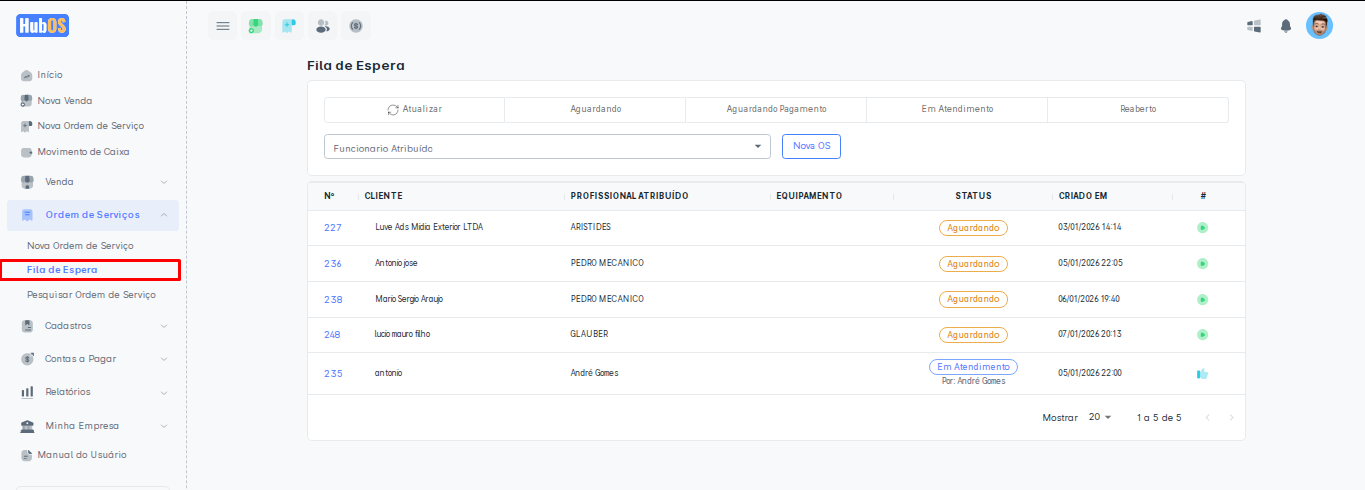Image resolution: width=1365 pixels, height=490 pixels.
Task: Open the Mostrar 20 rows-per-page dropdown
Action: [x=1099, y=417]
